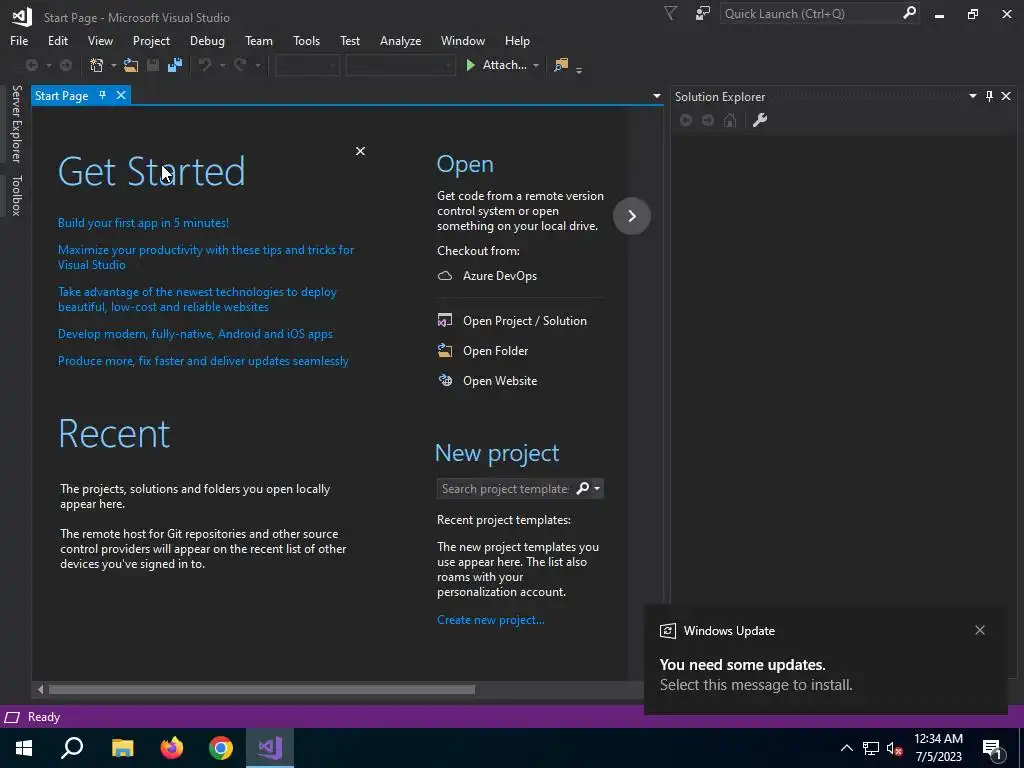Open 'Build your first app in 5 minutes!' link

point(143,223)
